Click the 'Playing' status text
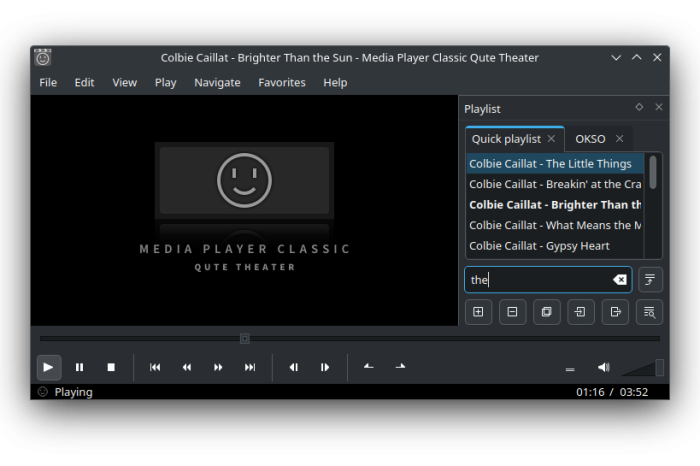700x466 pixels. [74, 392]
